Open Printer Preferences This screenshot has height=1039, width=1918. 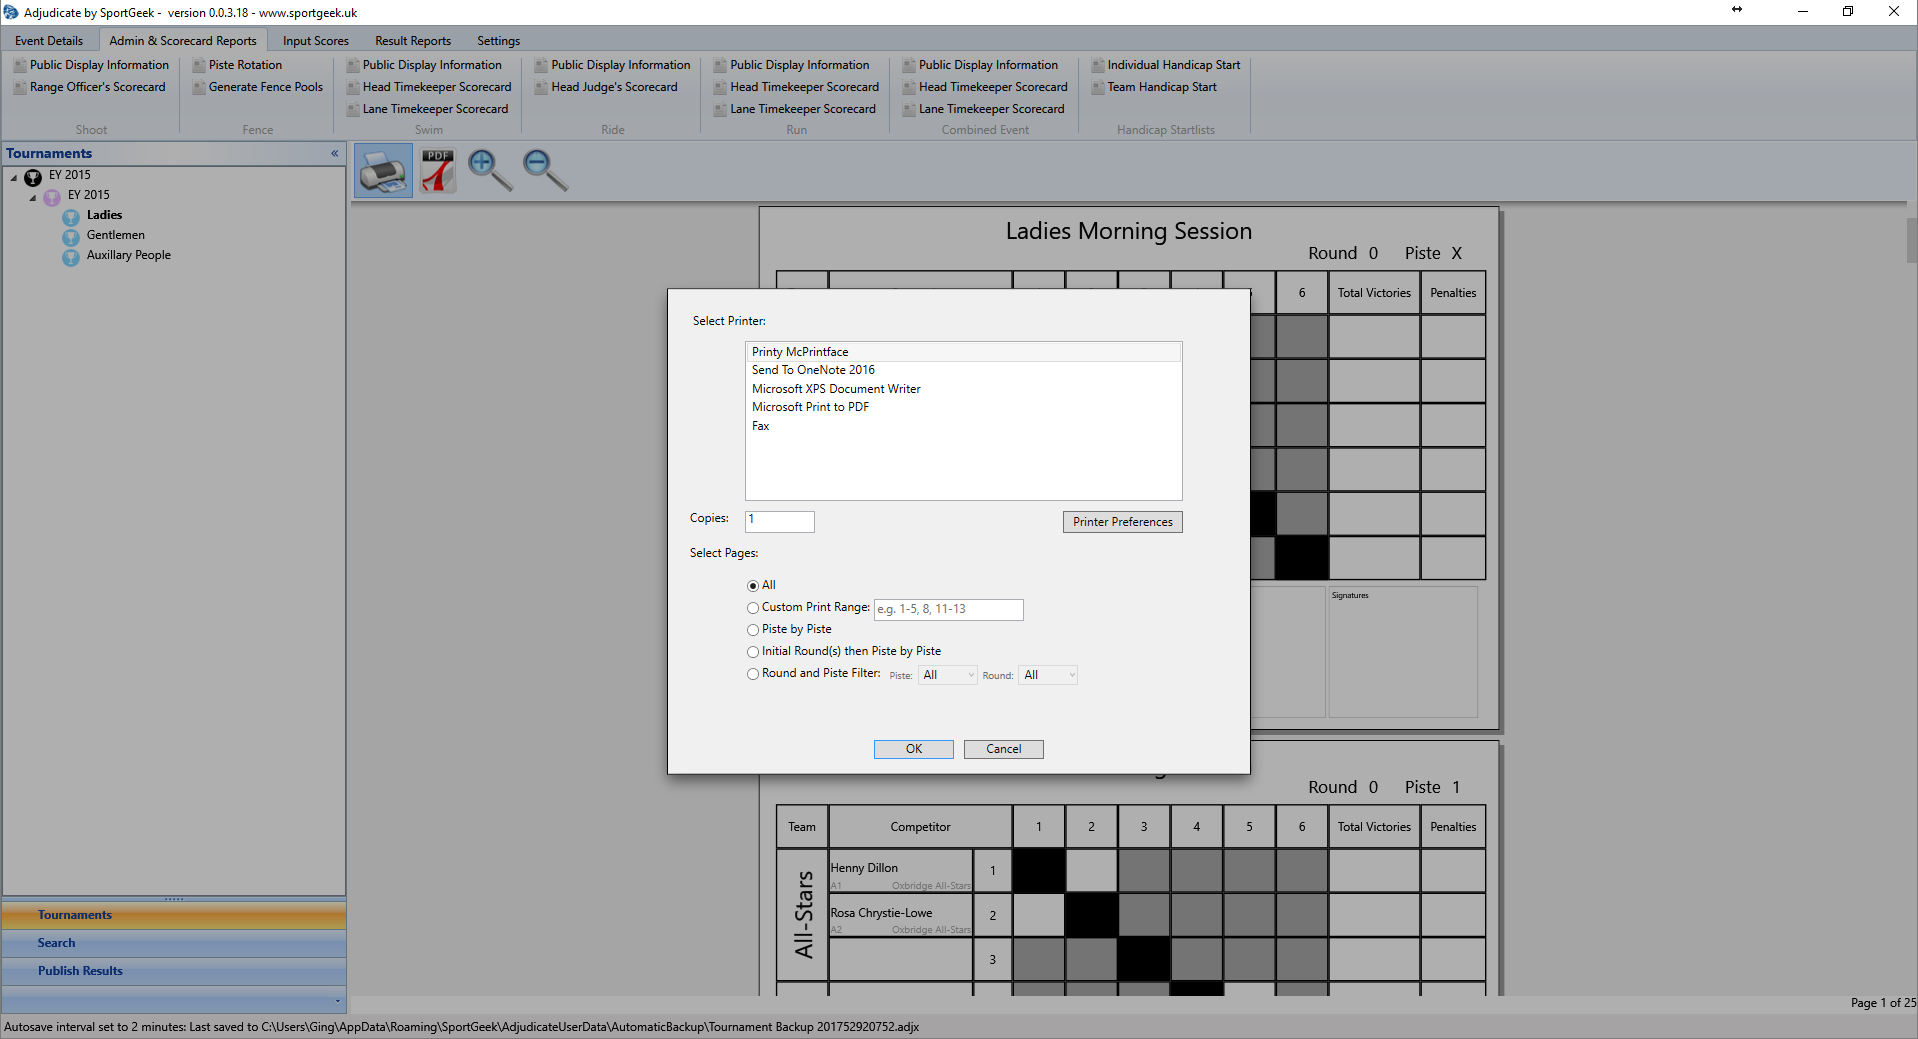tap(1123, 522)
